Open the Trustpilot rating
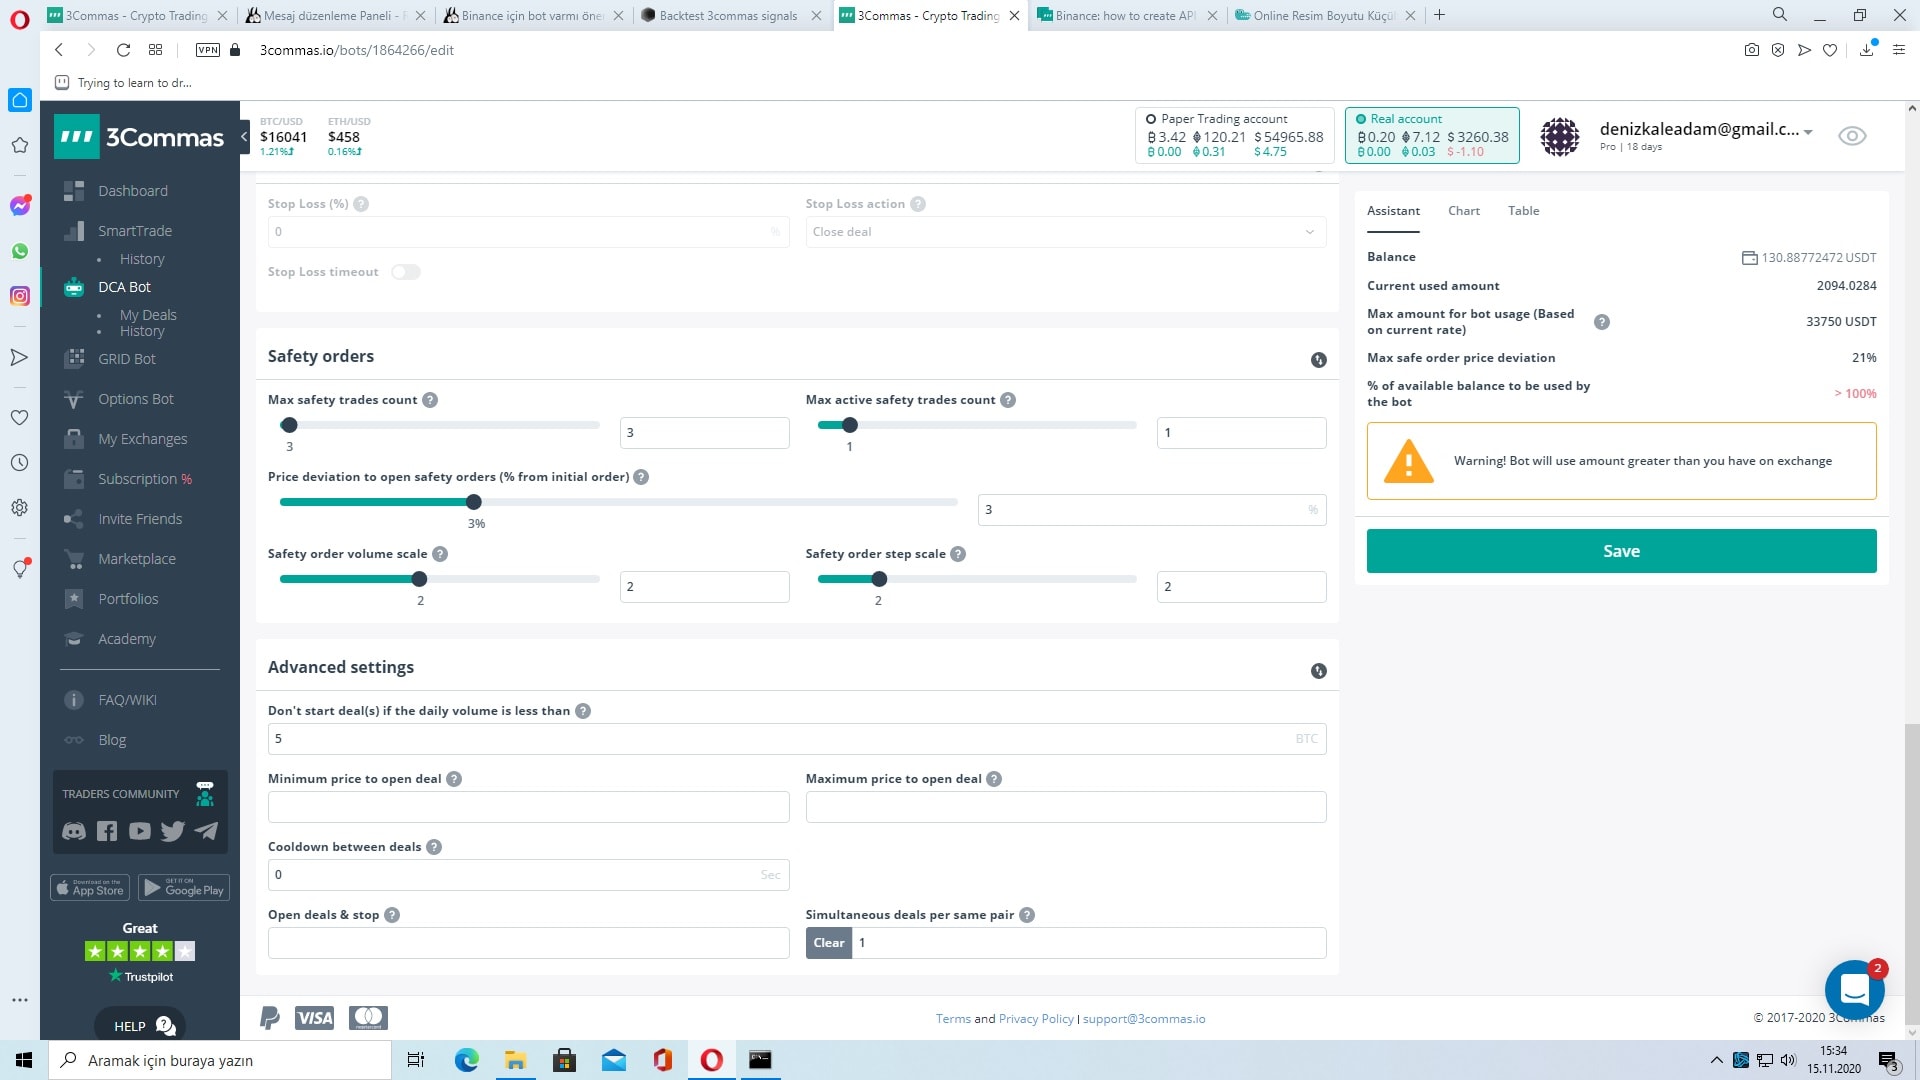The height and width of the screenshot is (1080, 1920). pos(140,953)
